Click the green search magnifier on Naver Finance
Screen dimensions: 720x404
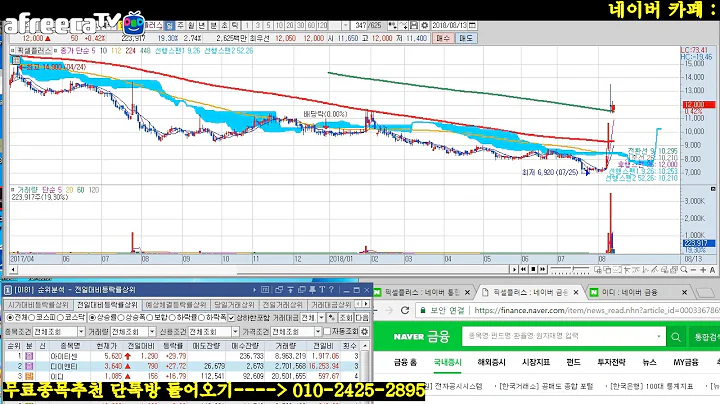676,337
